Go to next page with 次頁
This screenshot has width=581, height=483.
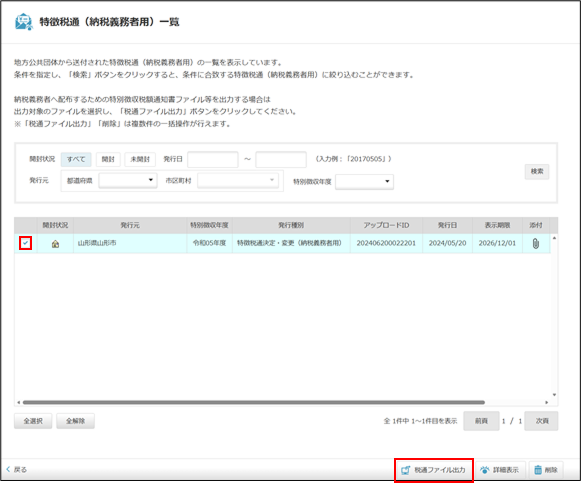(542, 421)
